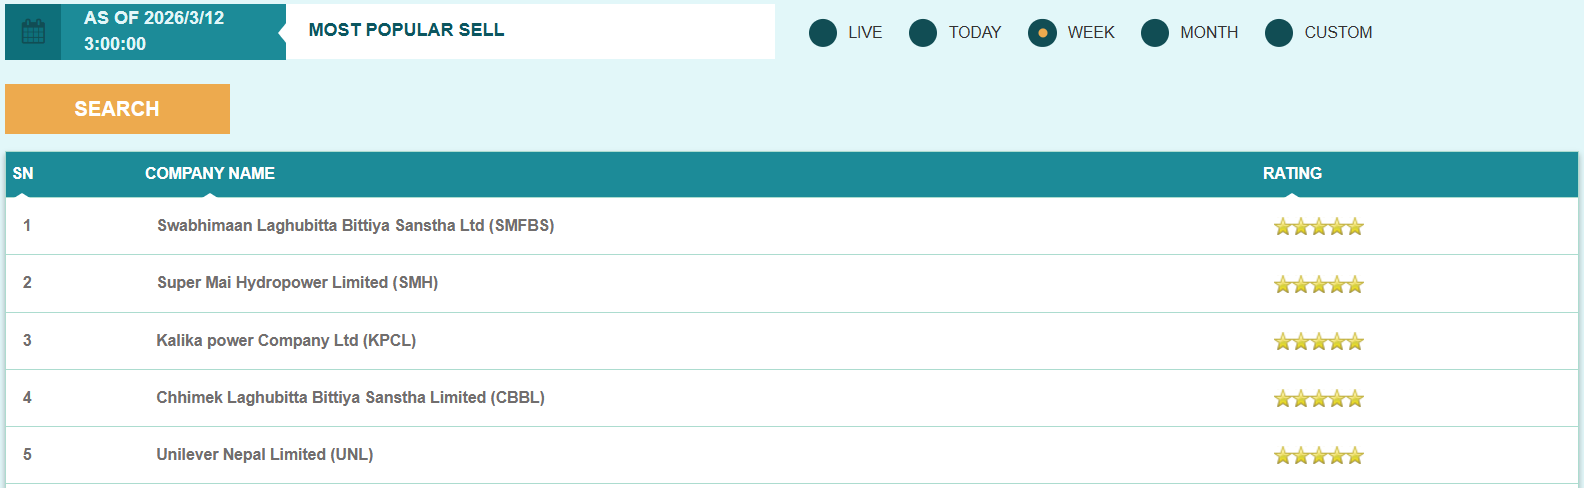
Task: Open Swabhimaan Laghubitta Bittiya Sanstha (SMFBS)
Action: pyautogui.click(x=355, y=226)
